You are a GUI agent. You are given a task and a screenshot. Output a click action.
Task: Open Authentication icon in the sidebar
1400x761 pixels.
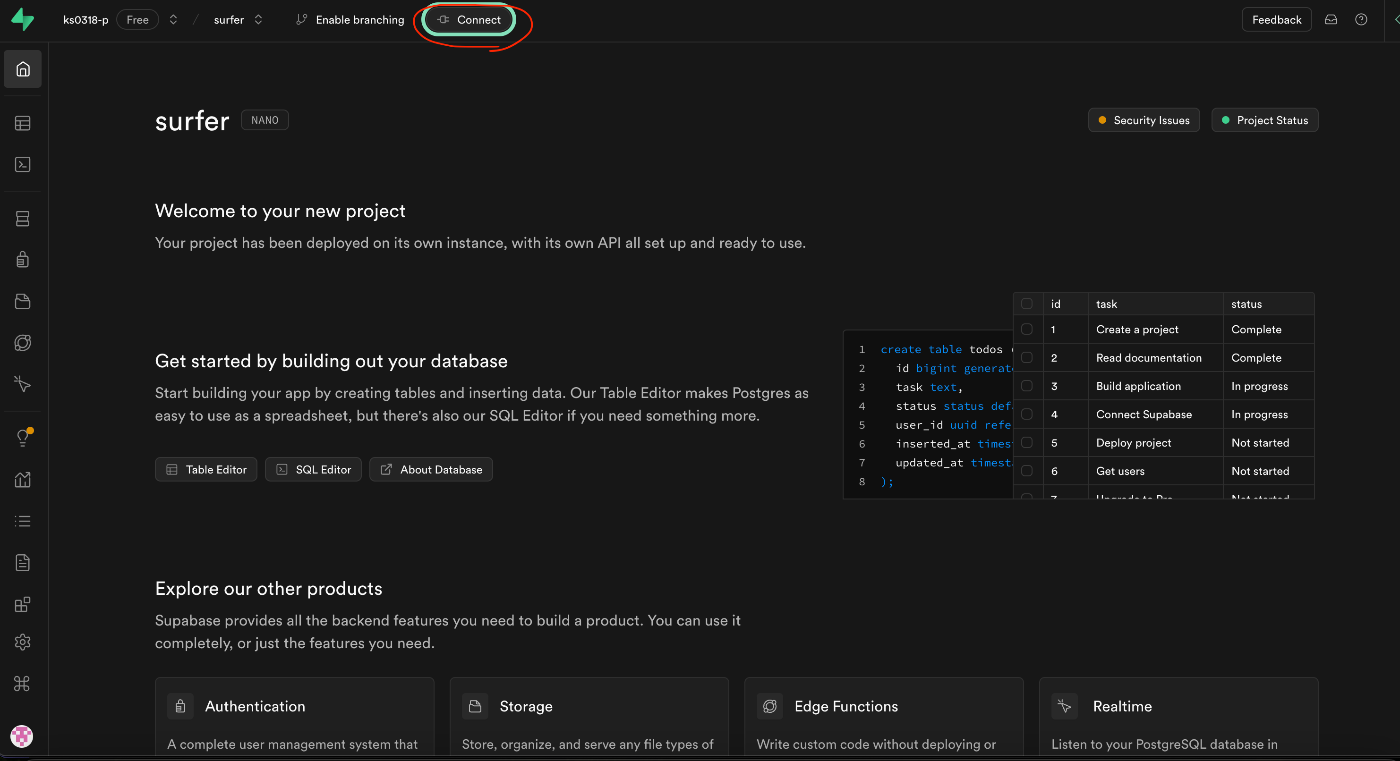(x=23, y=260)
